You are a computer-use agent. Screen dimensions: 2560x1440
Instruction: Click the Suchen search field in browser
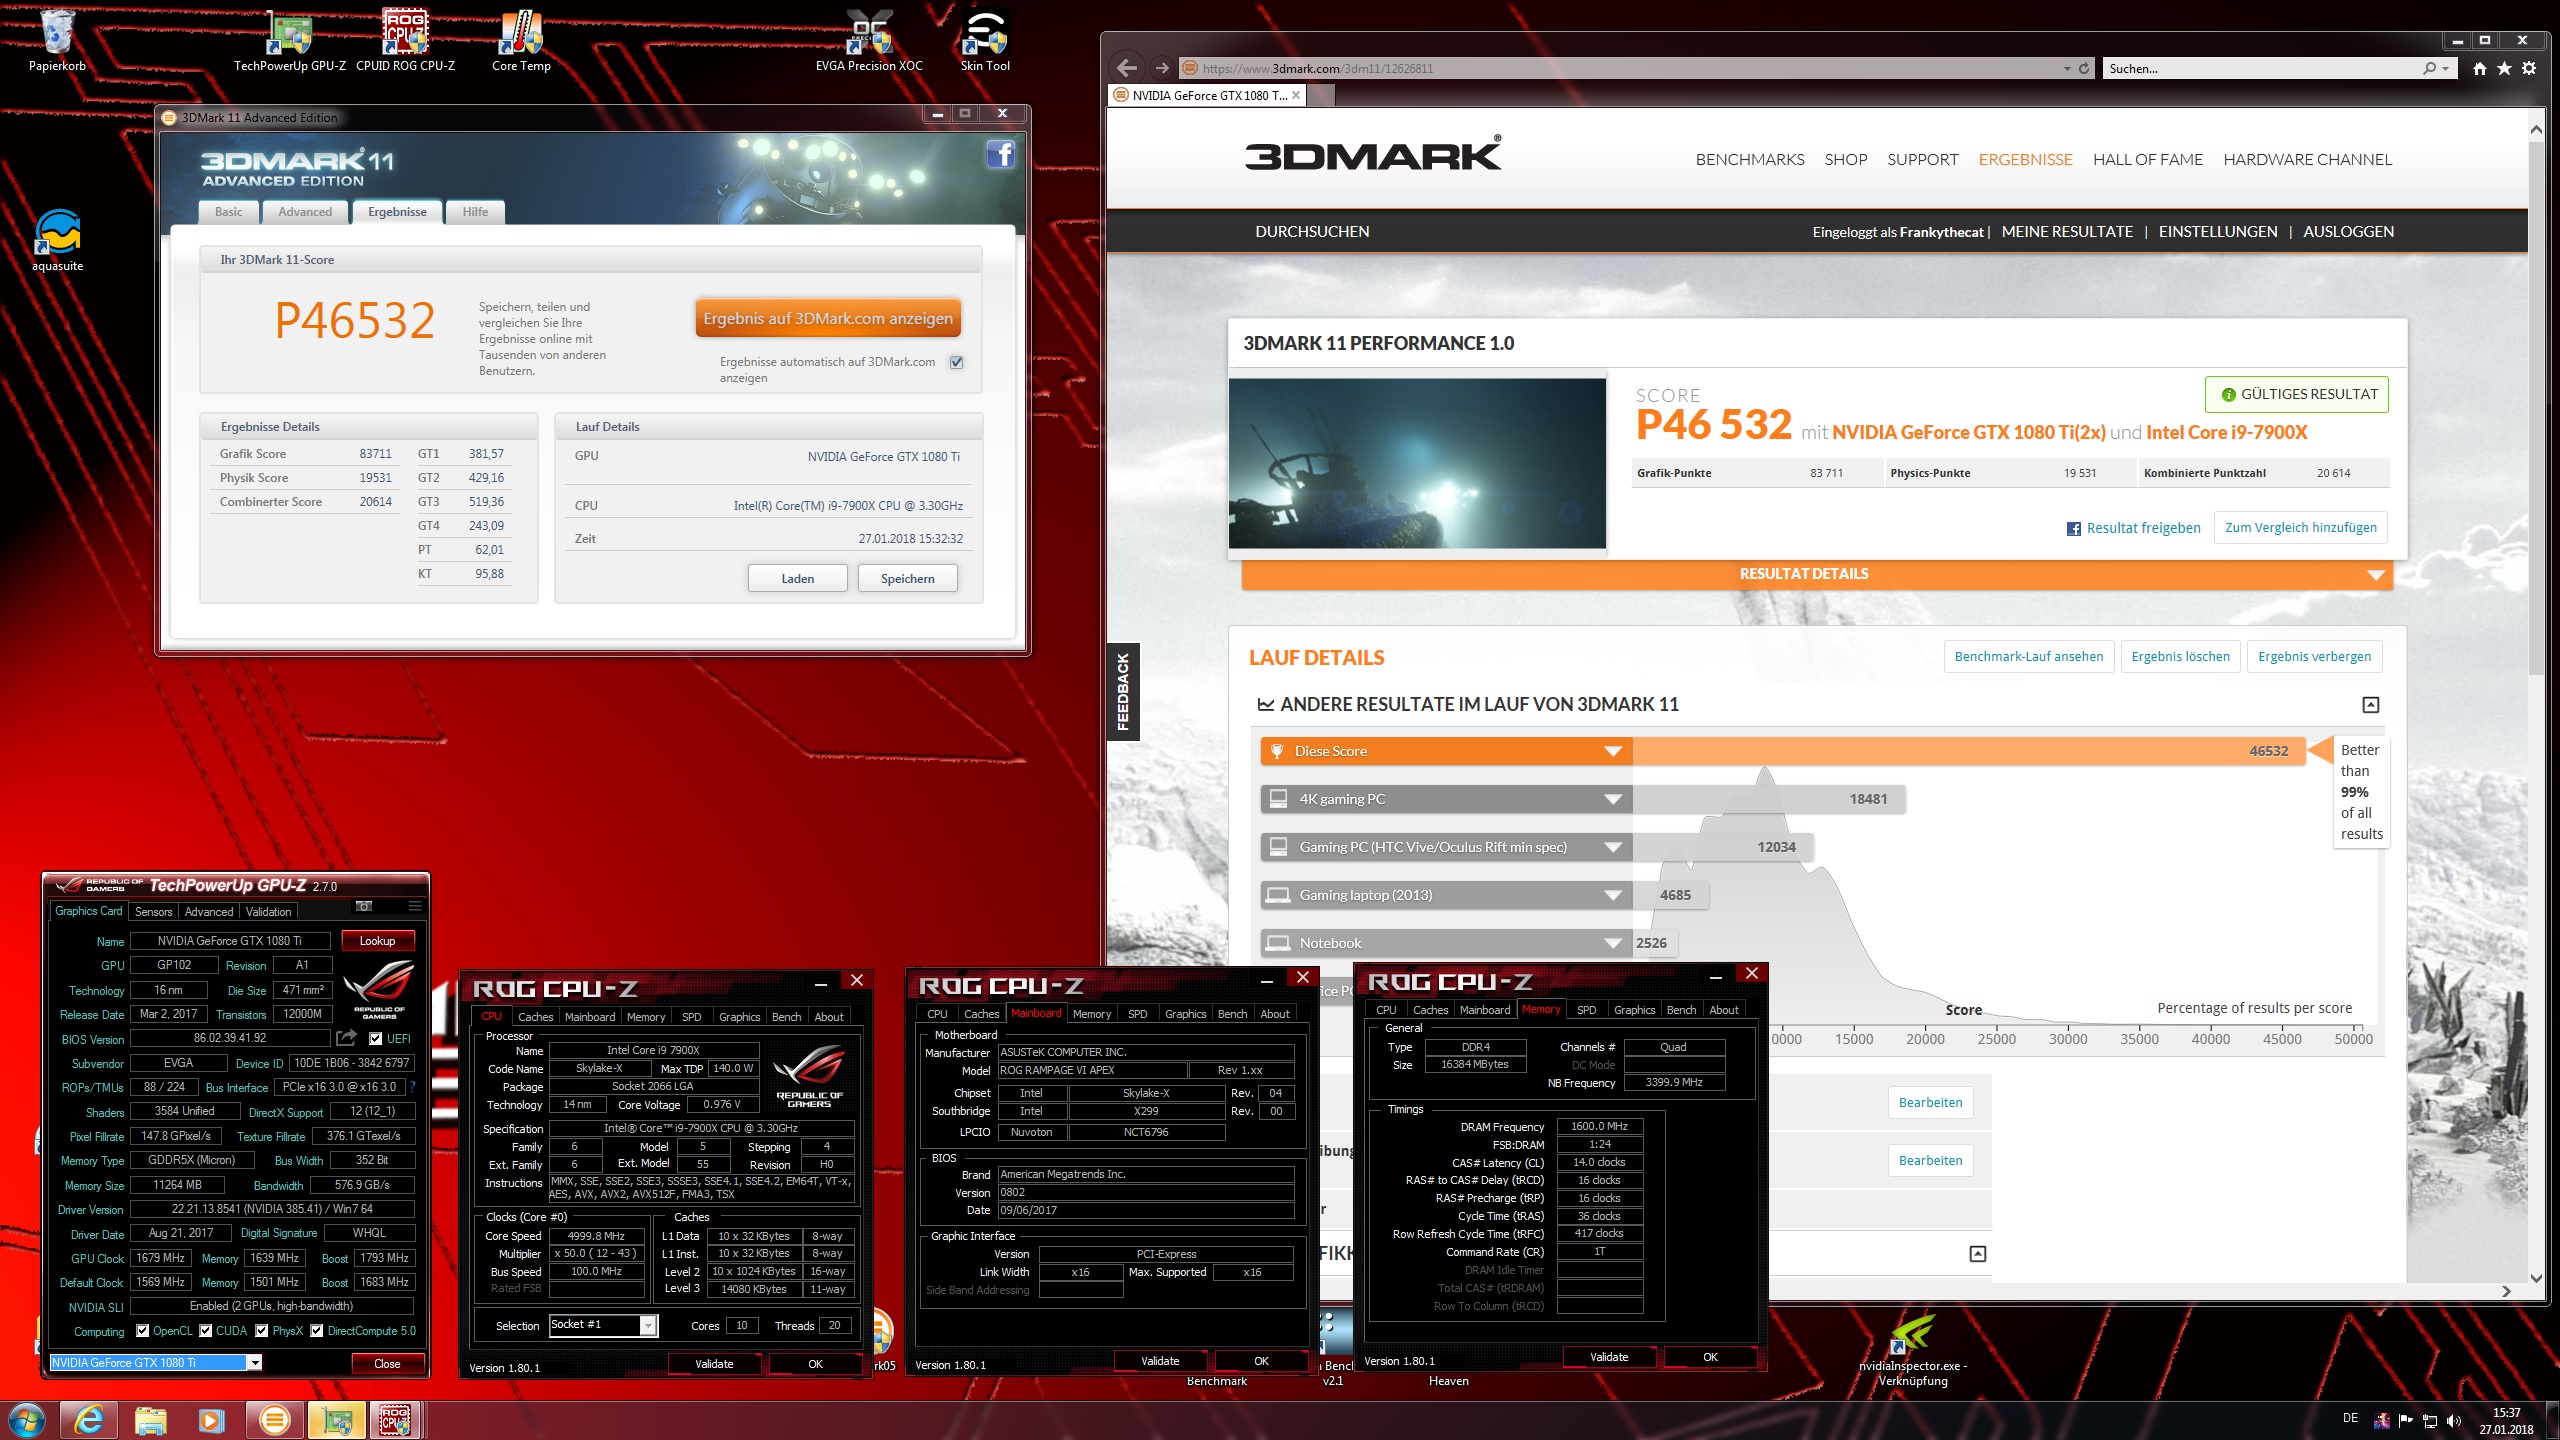coord(2260,68)
